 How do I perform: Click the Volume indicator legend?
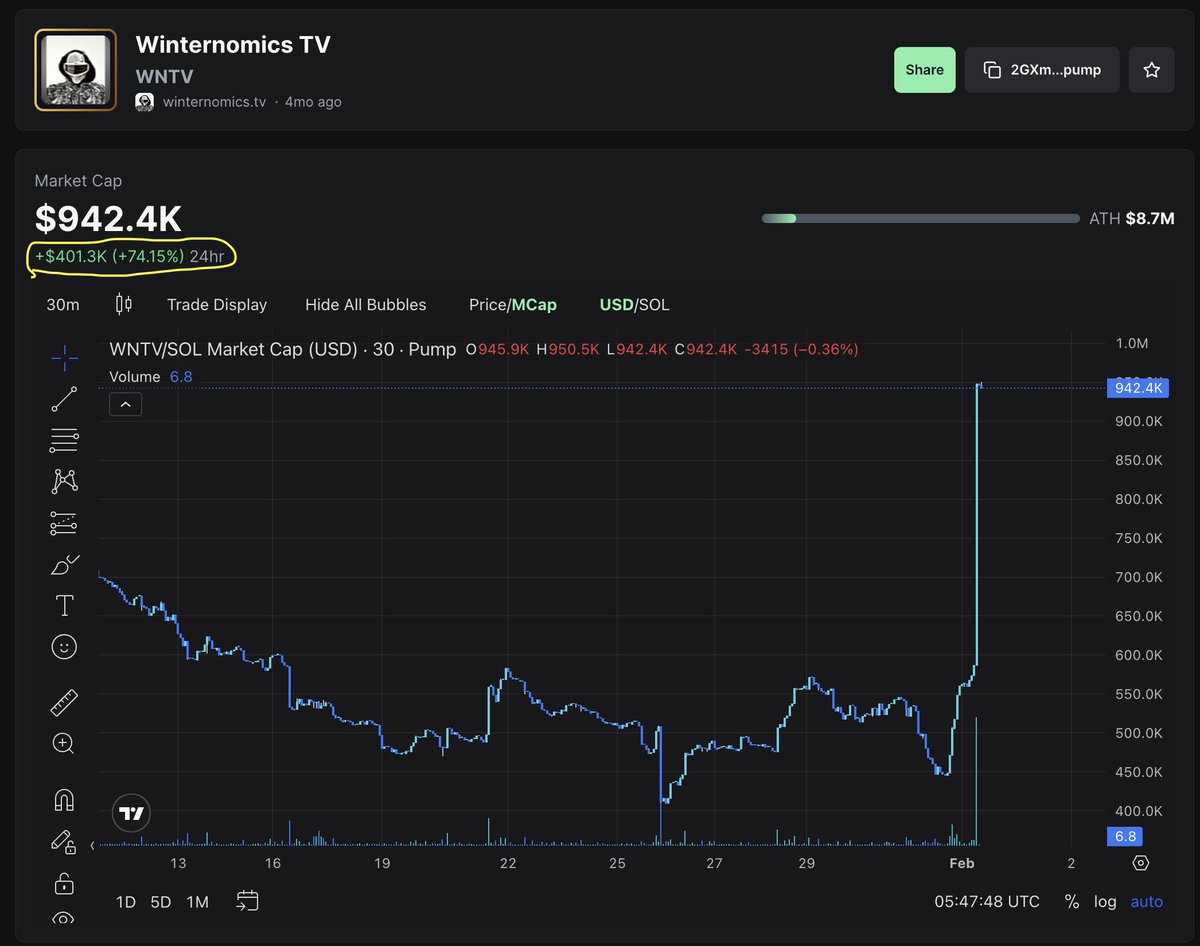click(151, 377)
